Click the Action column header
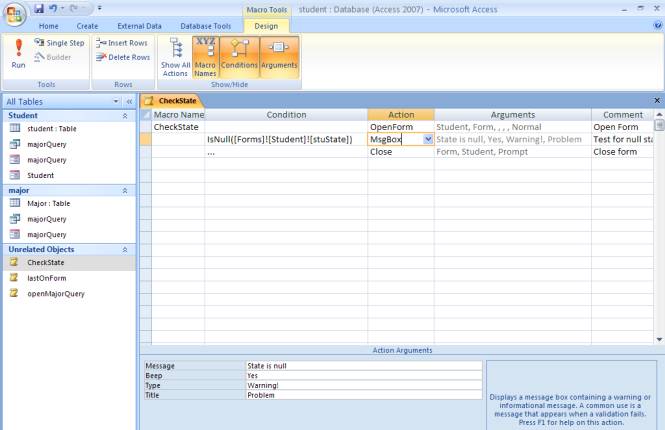665x430 pixels. 401,114
